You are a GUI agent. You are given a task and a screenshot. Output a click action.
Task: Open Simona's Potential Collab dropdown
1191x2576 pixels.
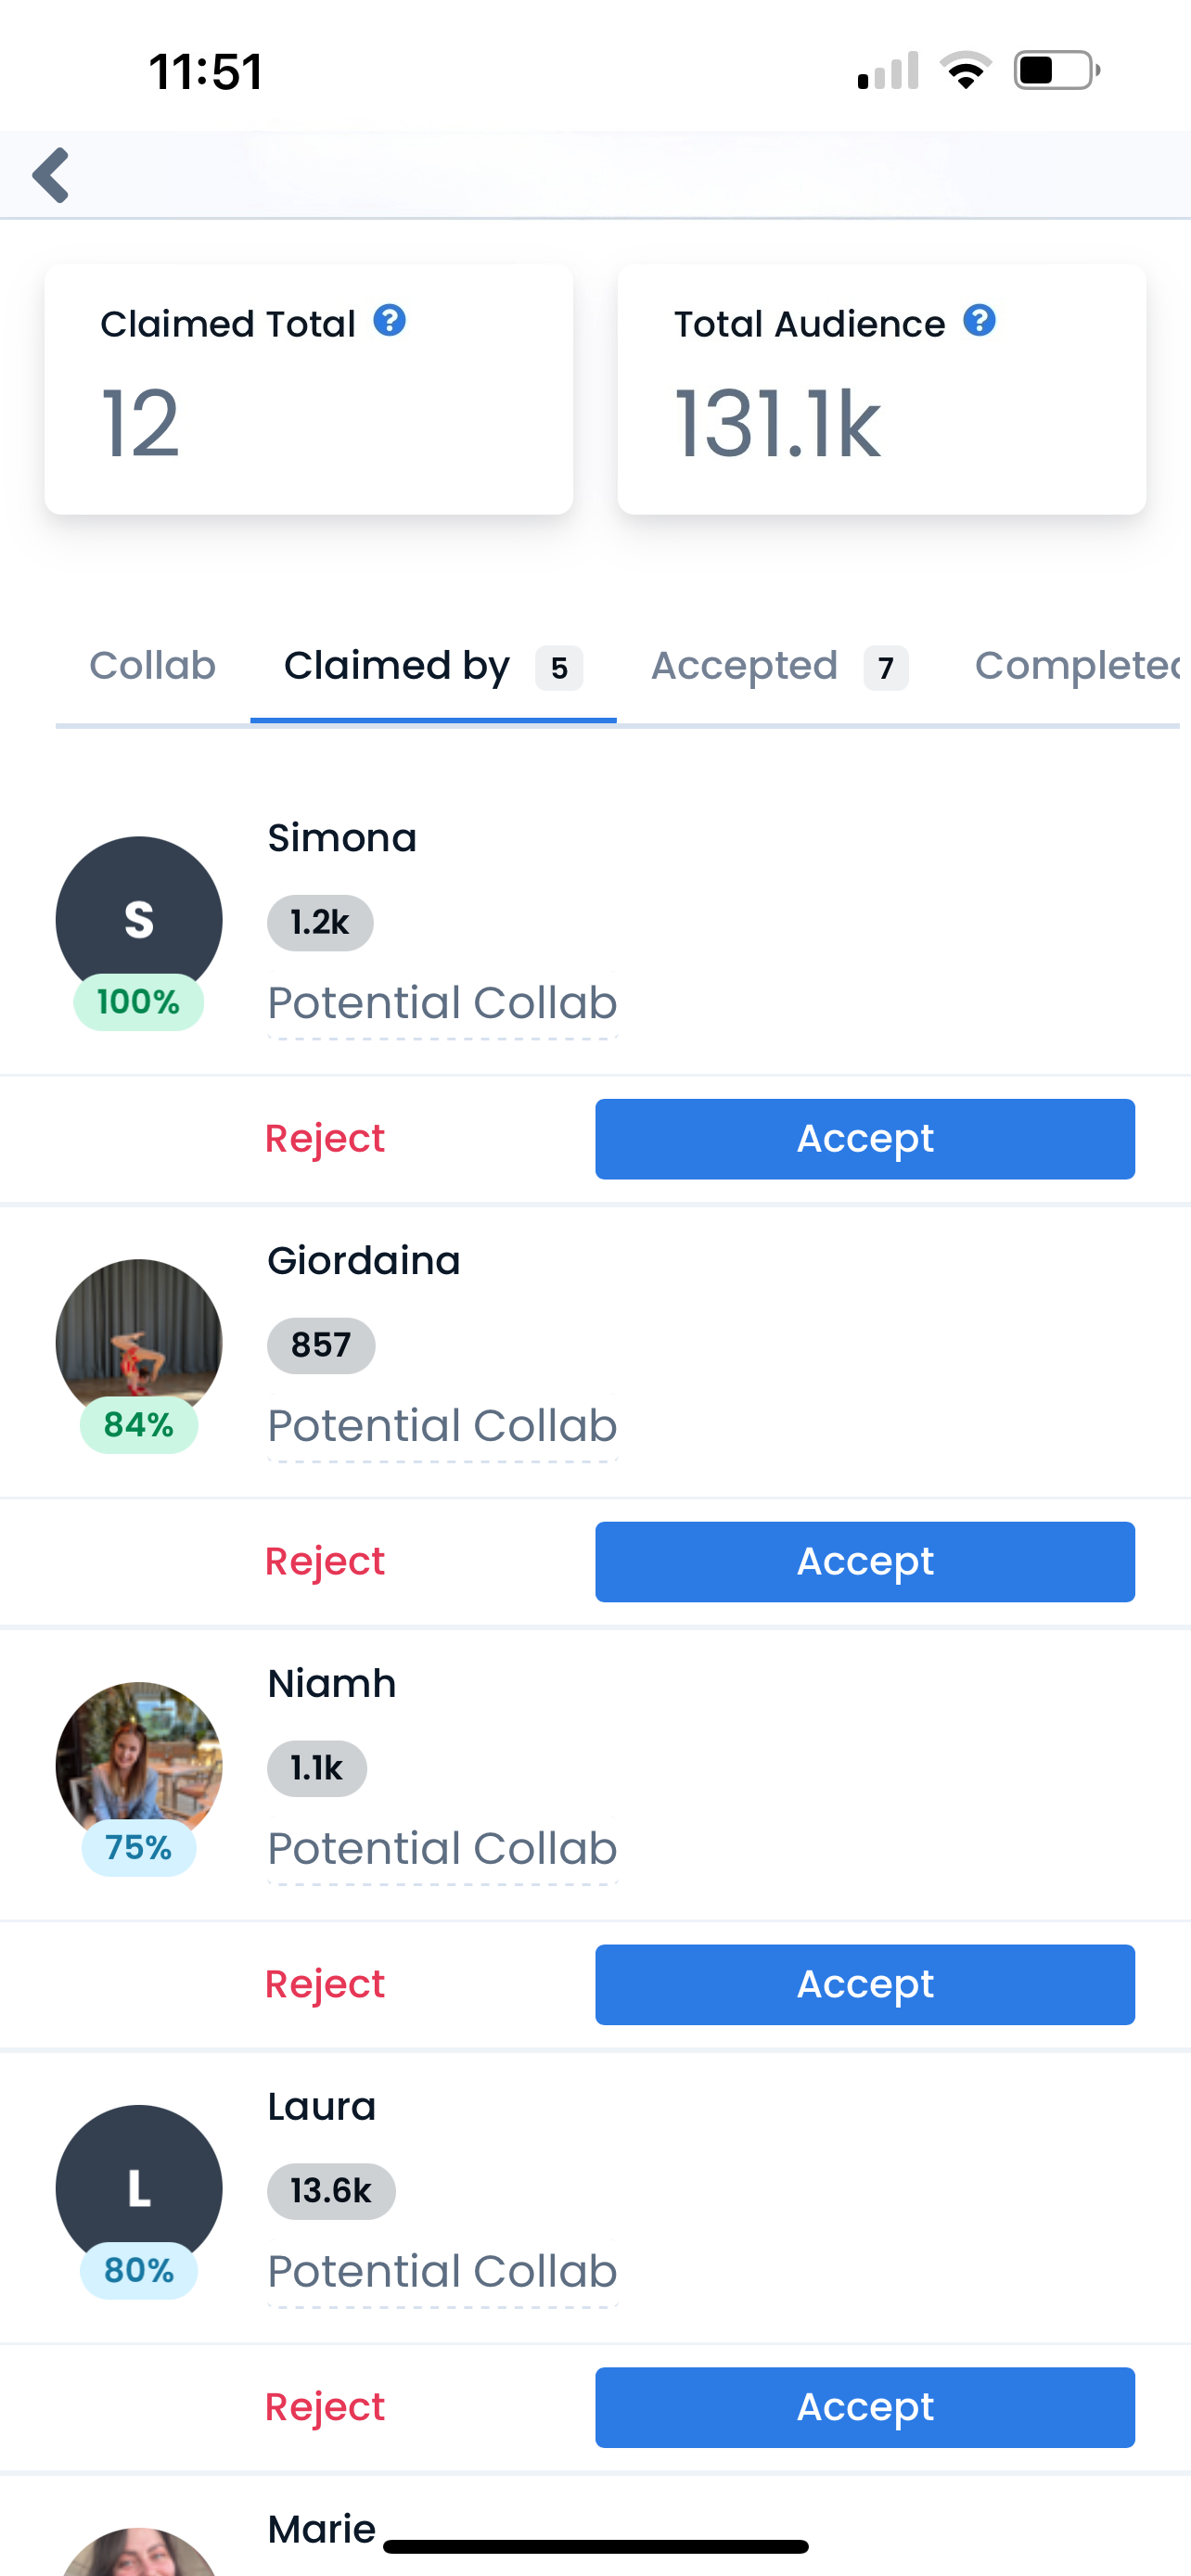[x=442, y=1003]
